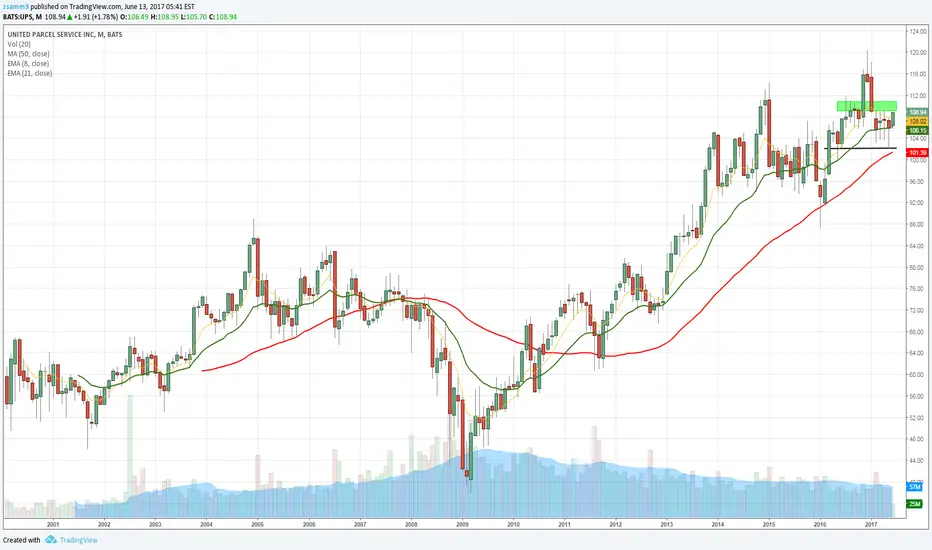The image size is (932, 550).
Task: Click the 'June 13, 2017 05:41 EST' publish date
Action: (159, 7)
